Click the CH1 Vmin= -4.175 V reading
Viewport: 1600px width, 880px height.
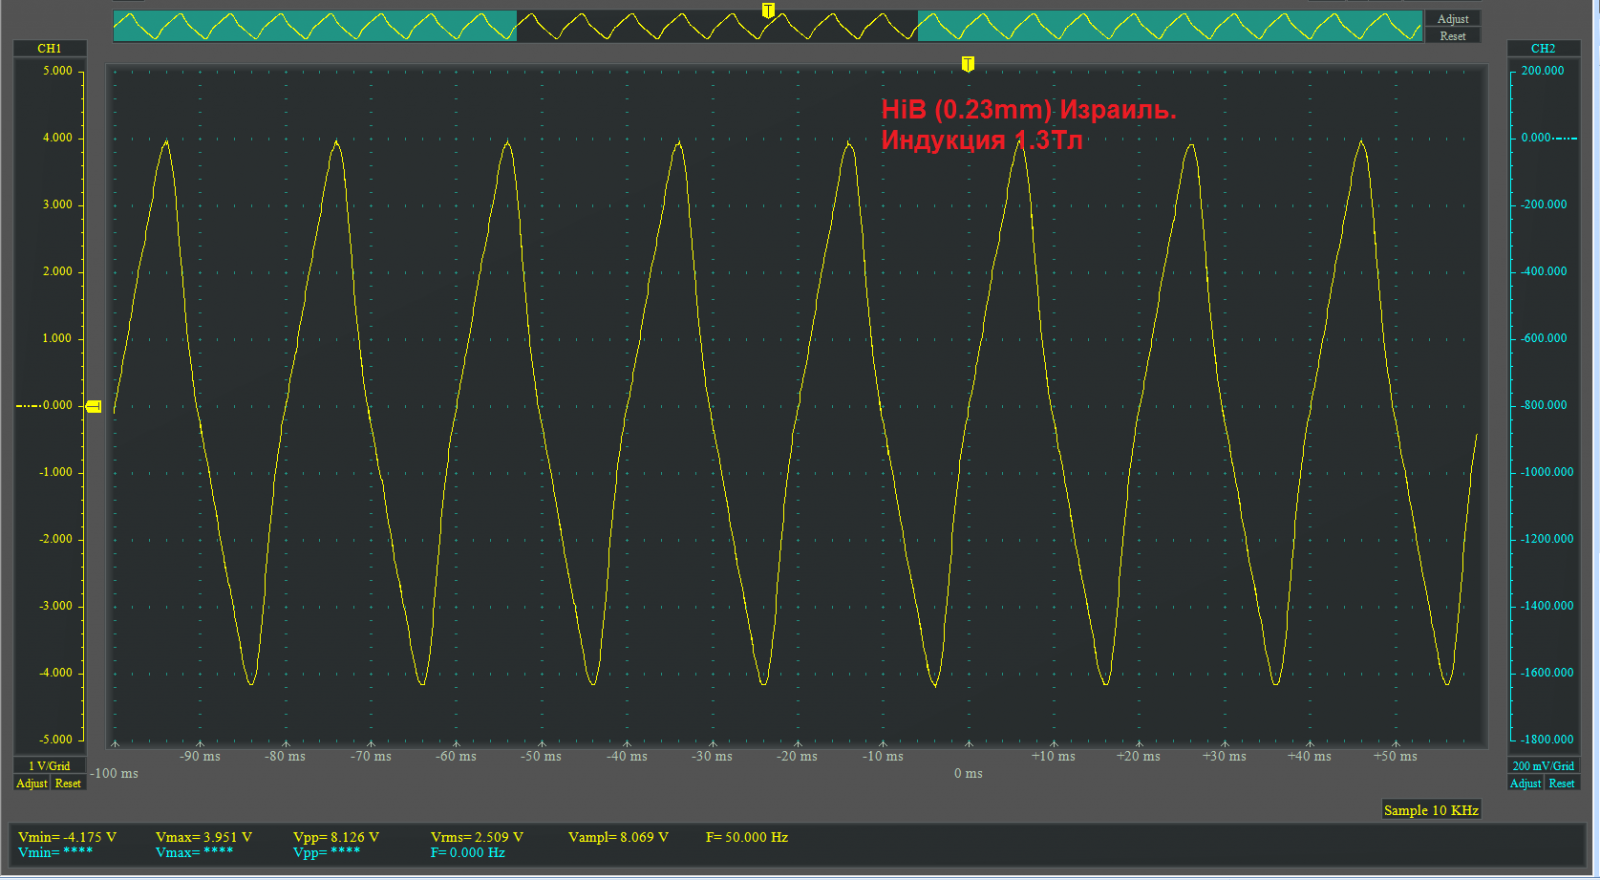tap(67, 837)
